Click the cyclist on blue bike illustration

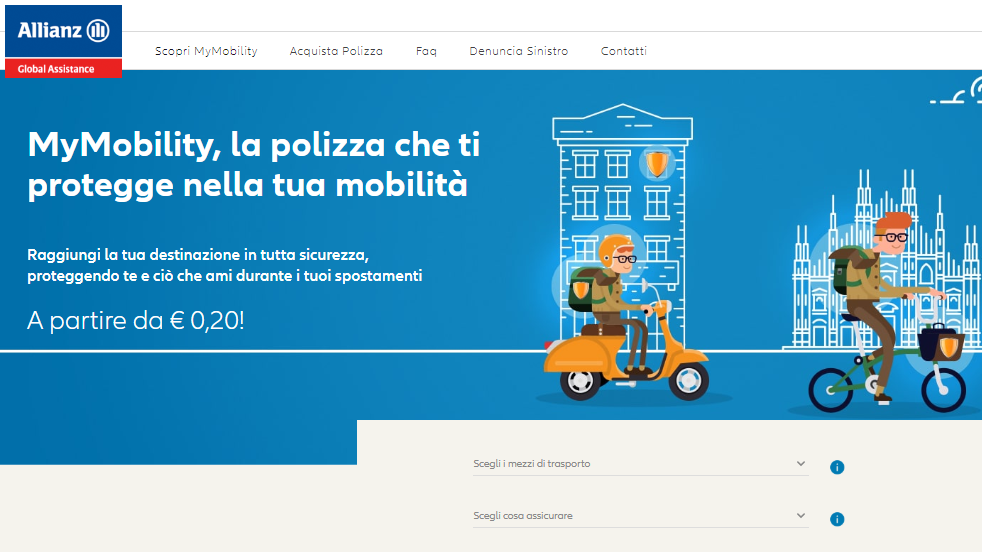coord(887,313)
